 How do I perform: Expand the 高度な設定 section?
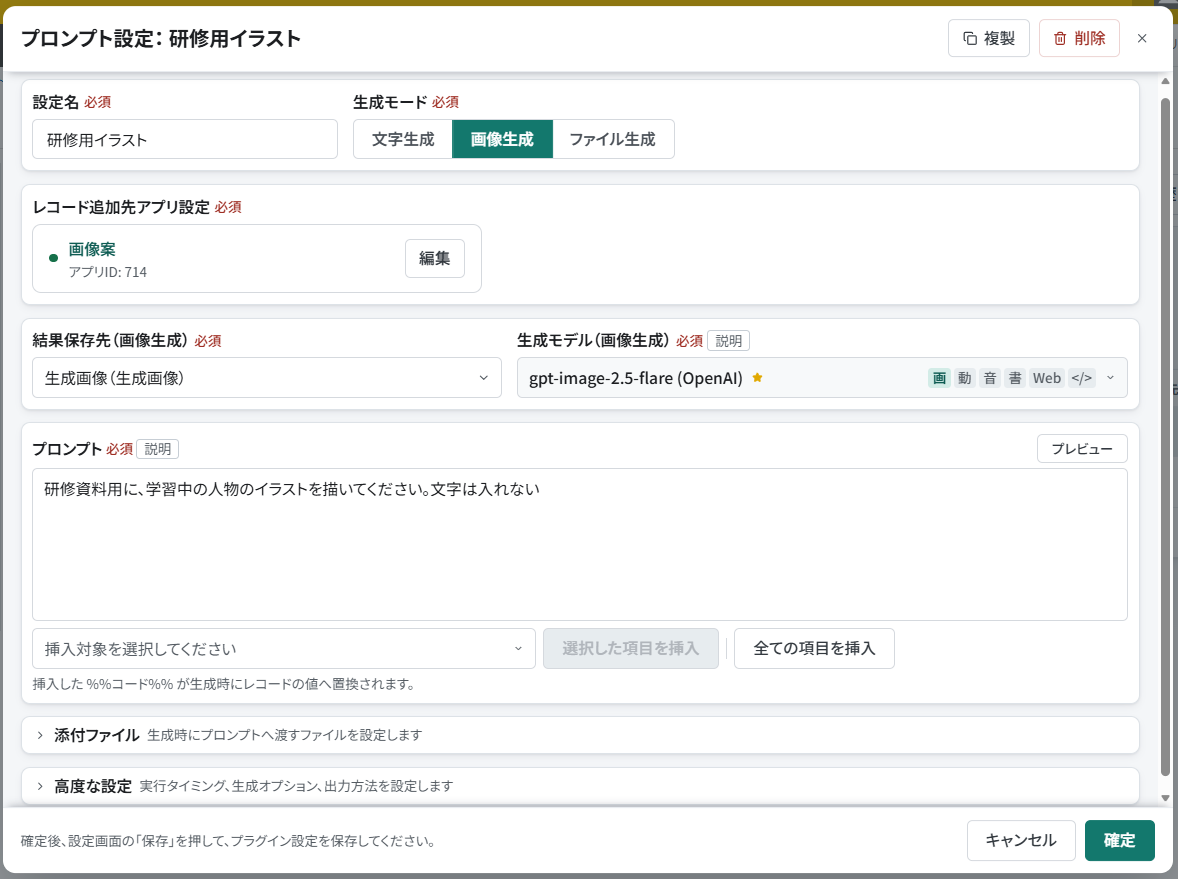click(580, 786)
